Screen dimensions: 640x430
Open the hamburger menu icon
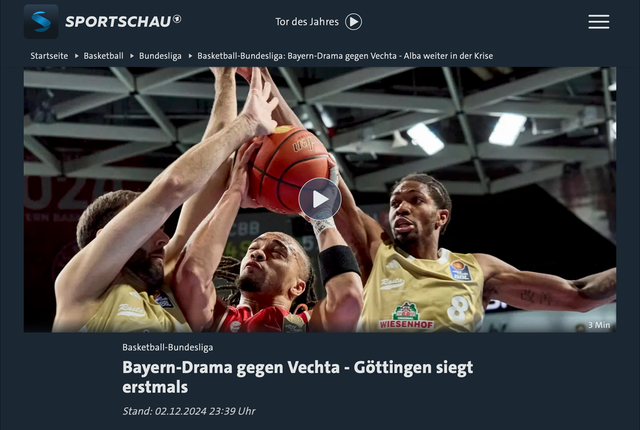[599, 22]
